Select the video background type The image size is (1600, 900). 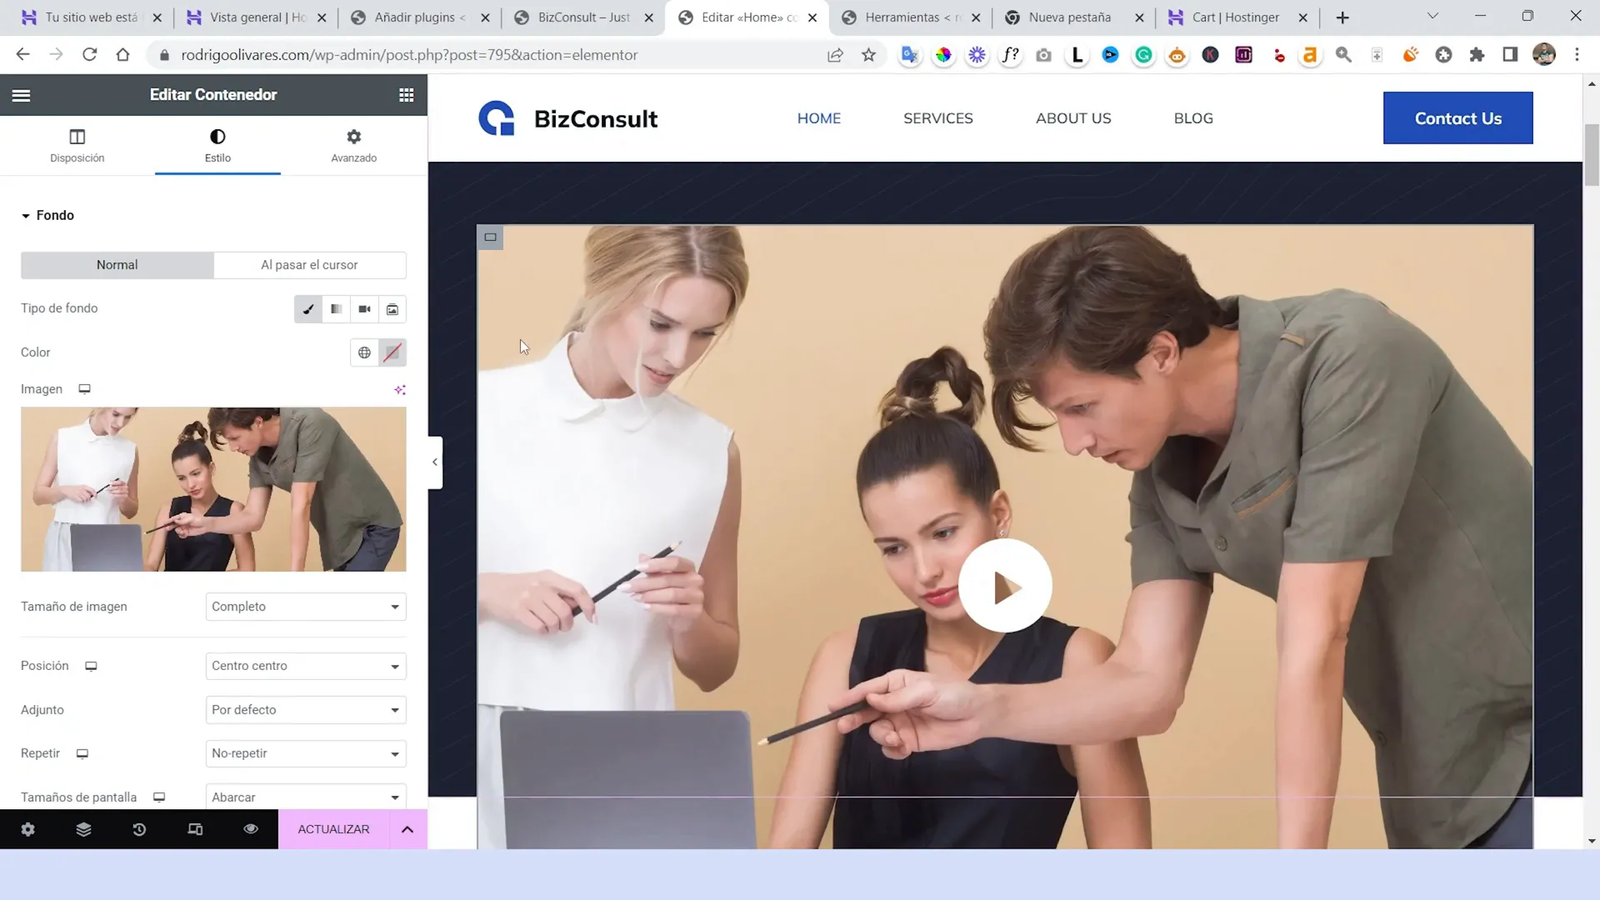[364, 309]
